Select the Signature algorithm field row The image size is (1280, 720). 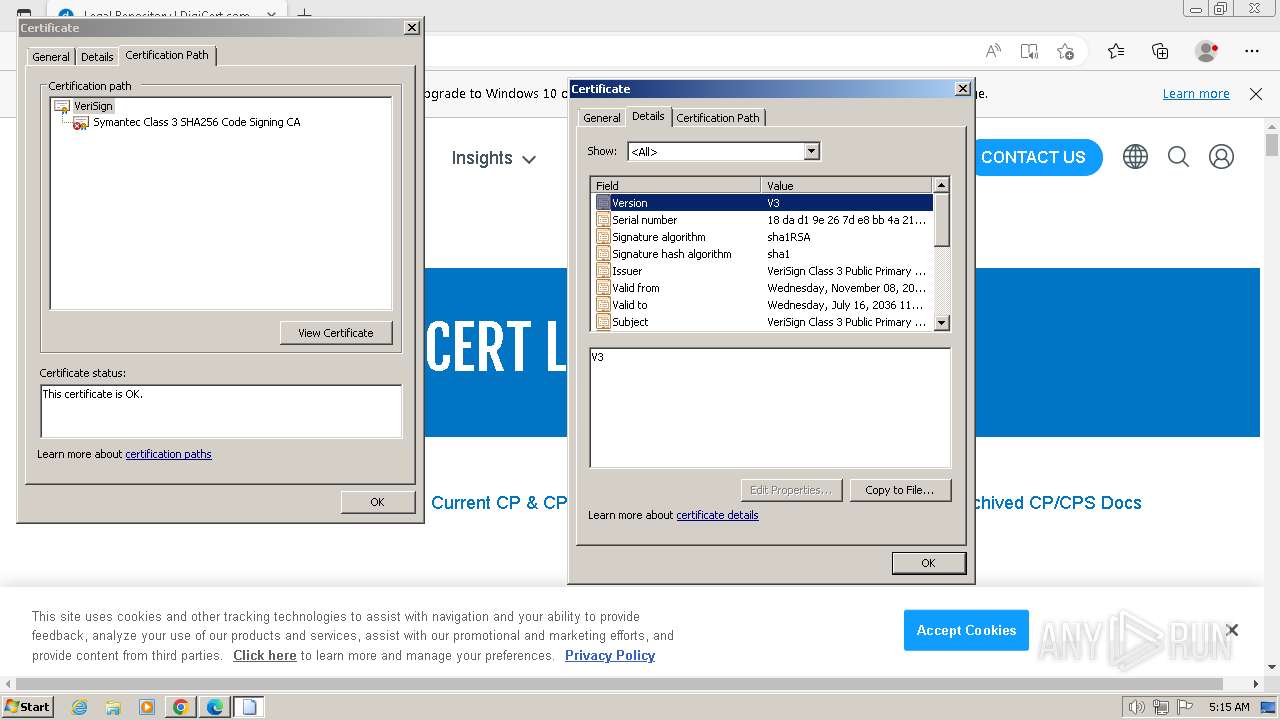[762, 237]
